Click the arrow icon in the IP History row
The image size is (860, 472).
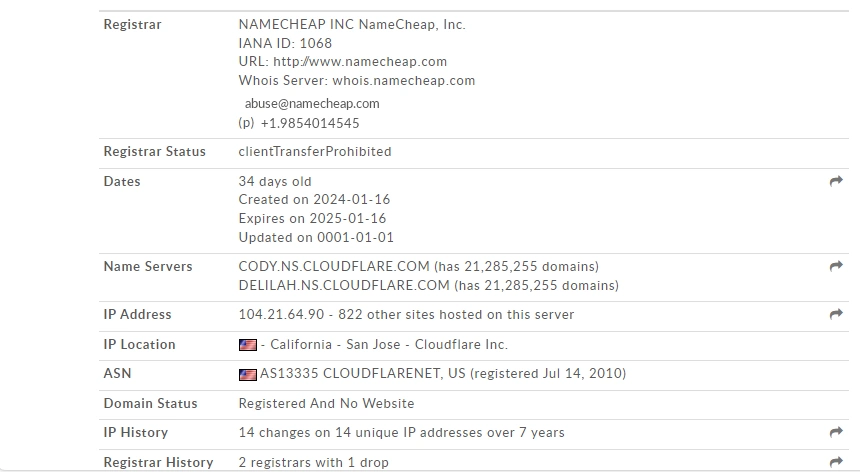point(836,432)
